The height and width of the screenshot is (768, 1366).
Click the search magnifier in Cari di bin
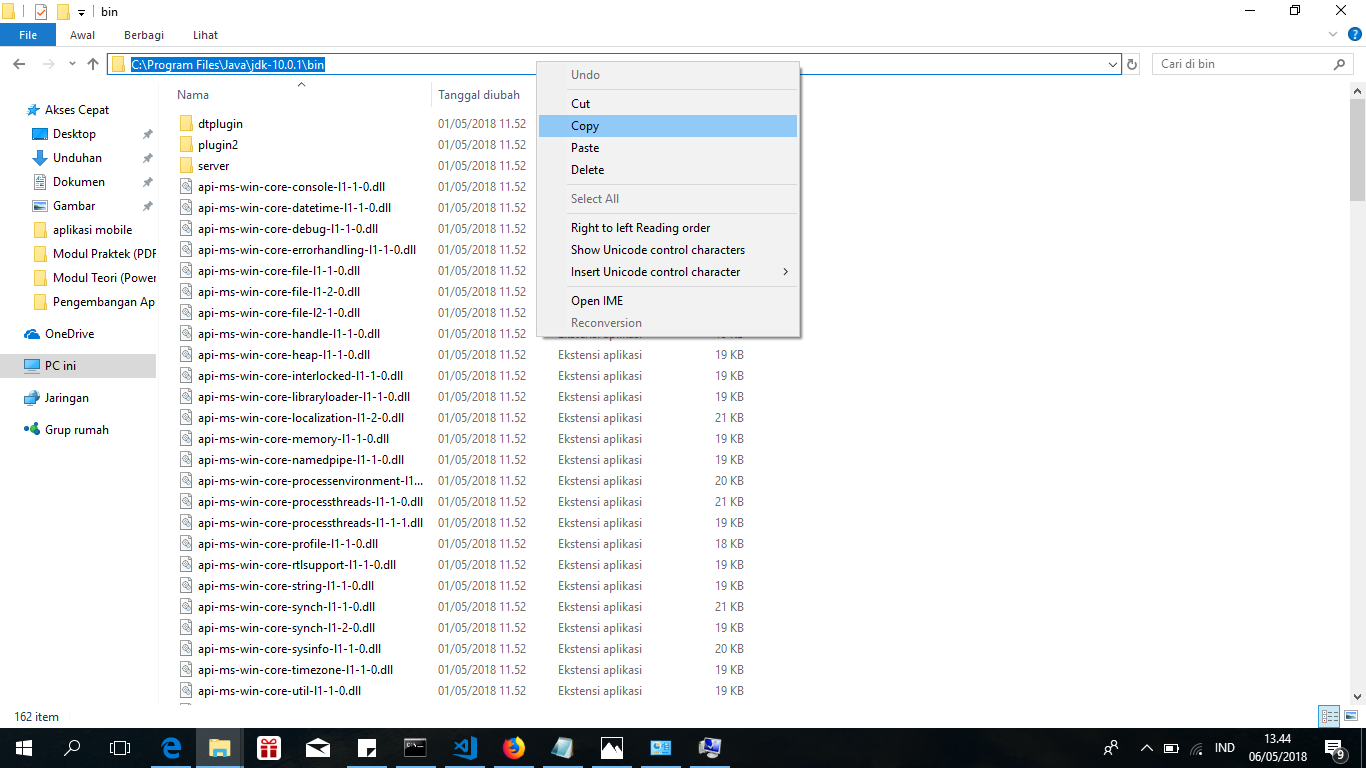pyautogui.click(x=1340, y=63)
